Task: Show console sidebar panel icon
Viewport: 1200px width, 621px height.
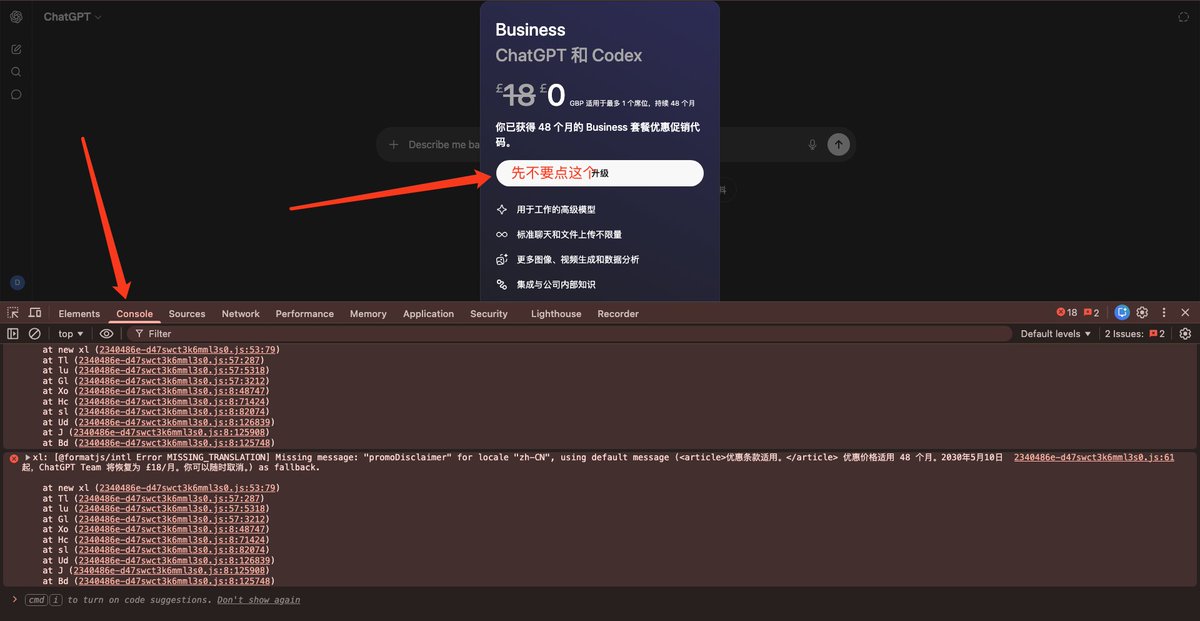Action: click(13, 334)
